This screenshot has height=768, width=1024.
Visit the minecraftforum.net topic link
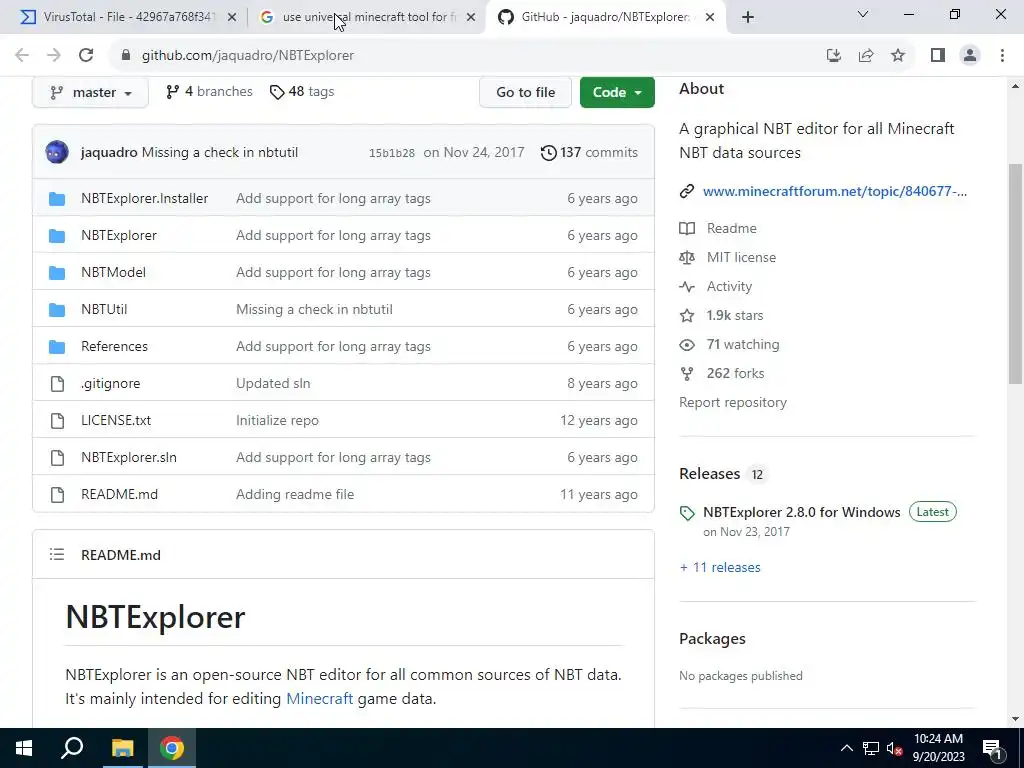835,191
